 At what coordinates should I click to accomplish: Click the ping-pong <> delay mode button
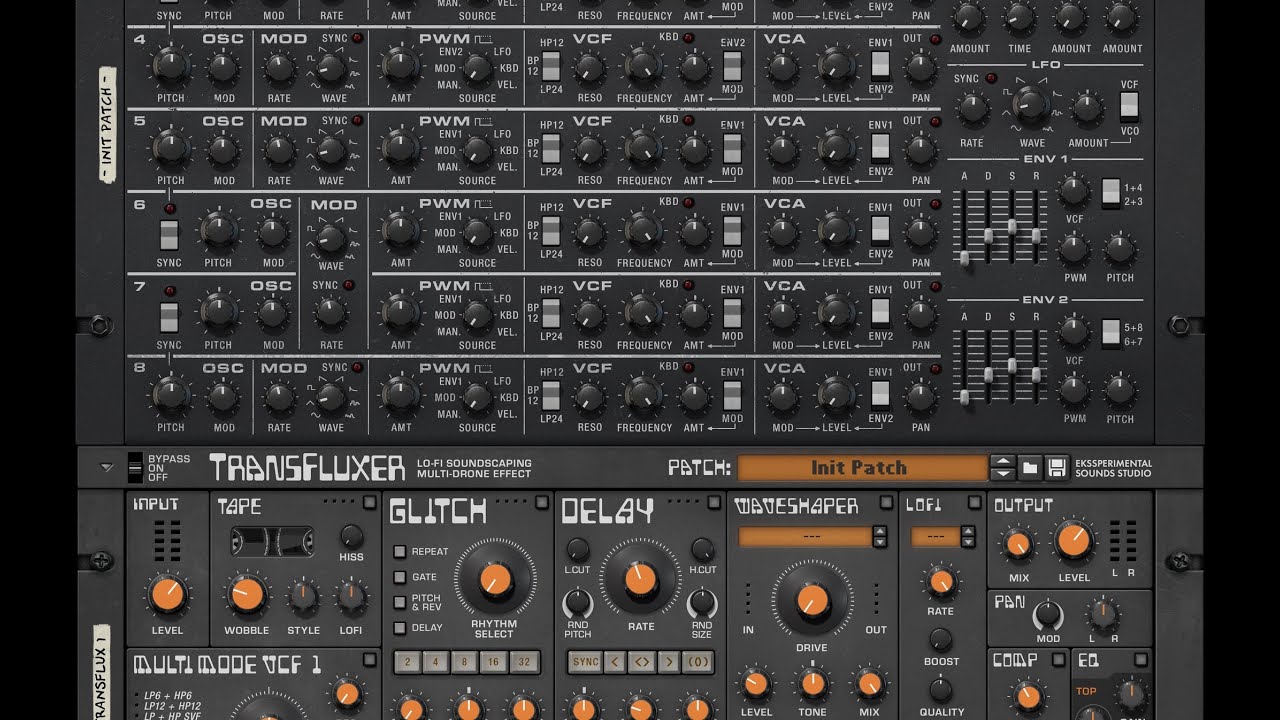coord(641,662)
